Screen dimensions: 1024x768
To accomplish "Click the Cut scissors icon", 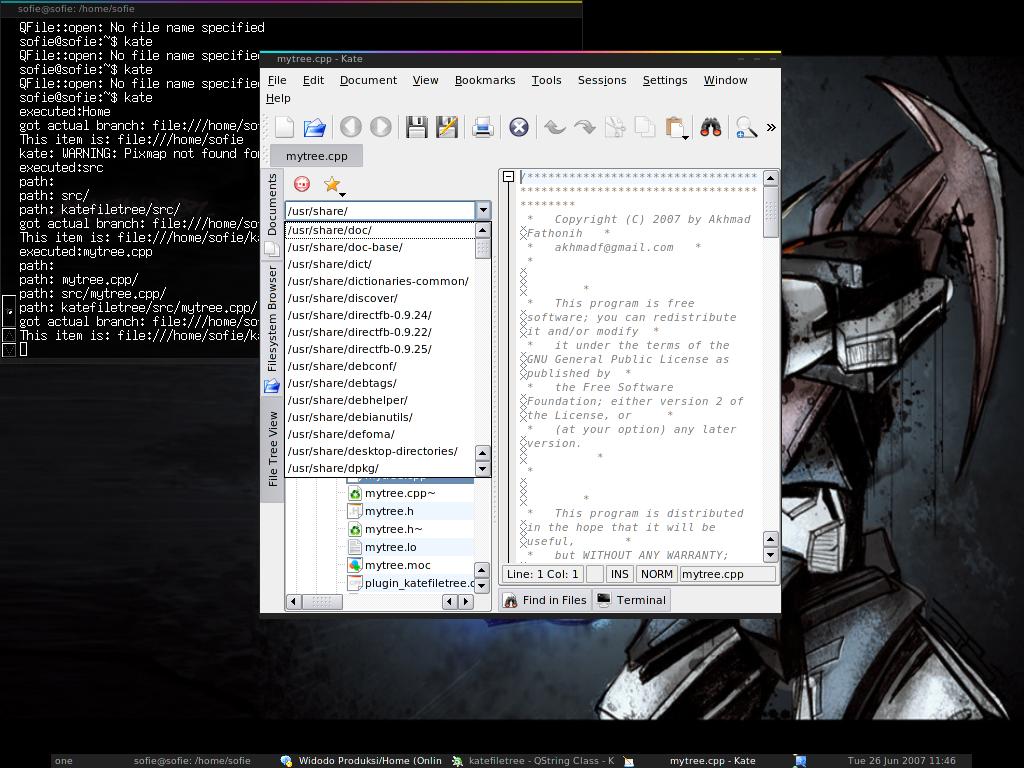I will point(615,127).
